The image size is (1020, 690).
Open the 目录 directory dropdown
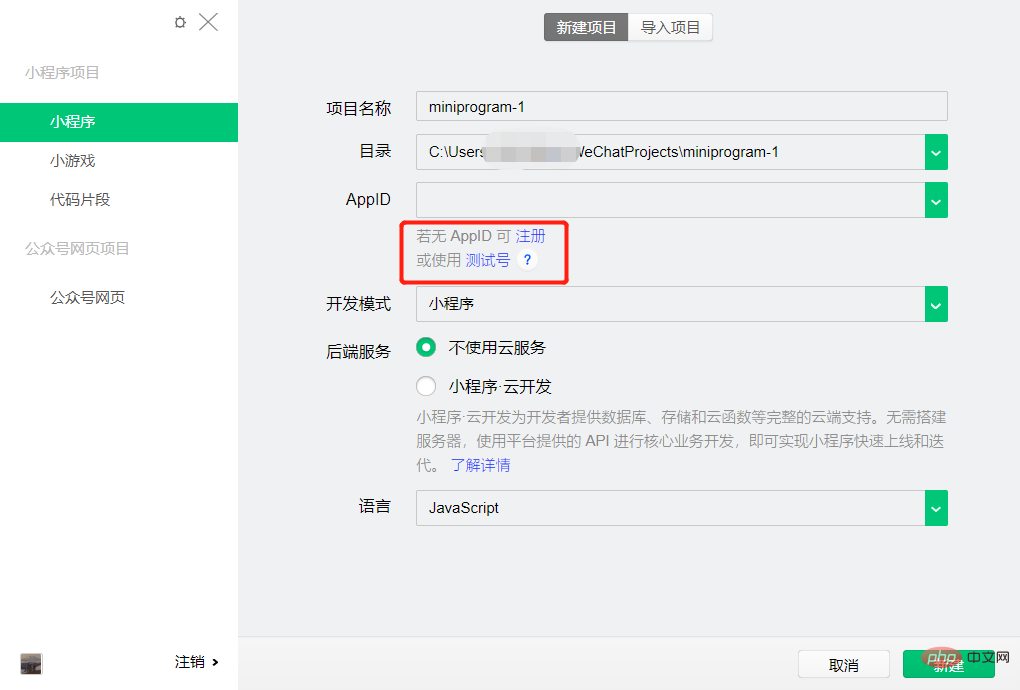935,152
